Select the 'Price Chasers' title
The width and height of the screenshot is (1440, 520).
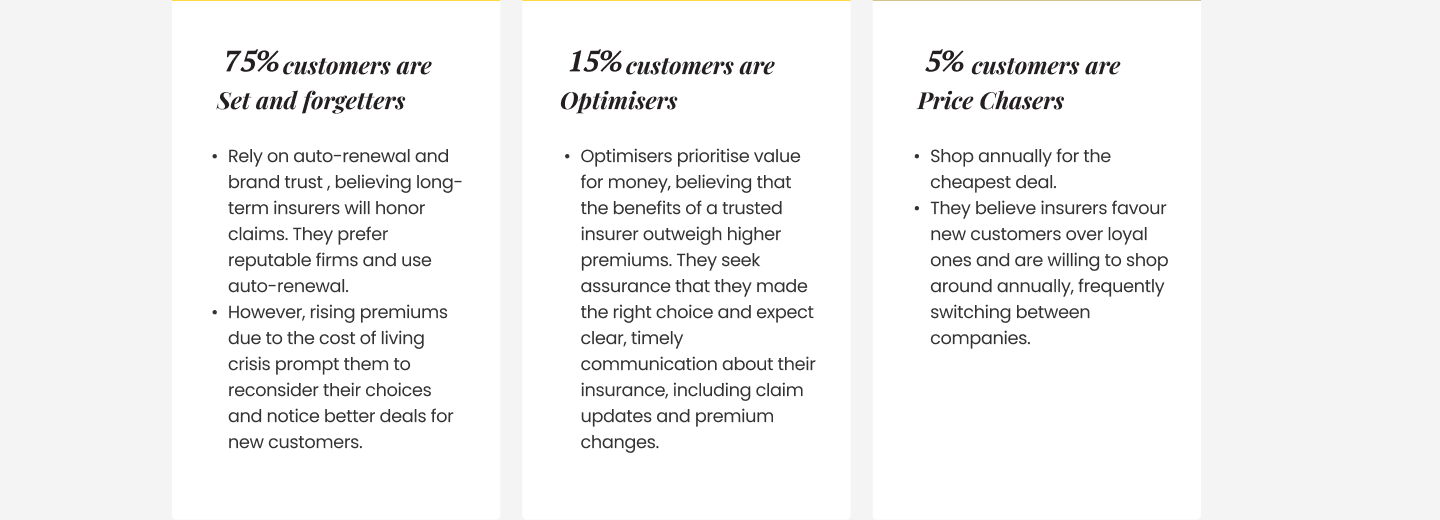tap(990, 101)
